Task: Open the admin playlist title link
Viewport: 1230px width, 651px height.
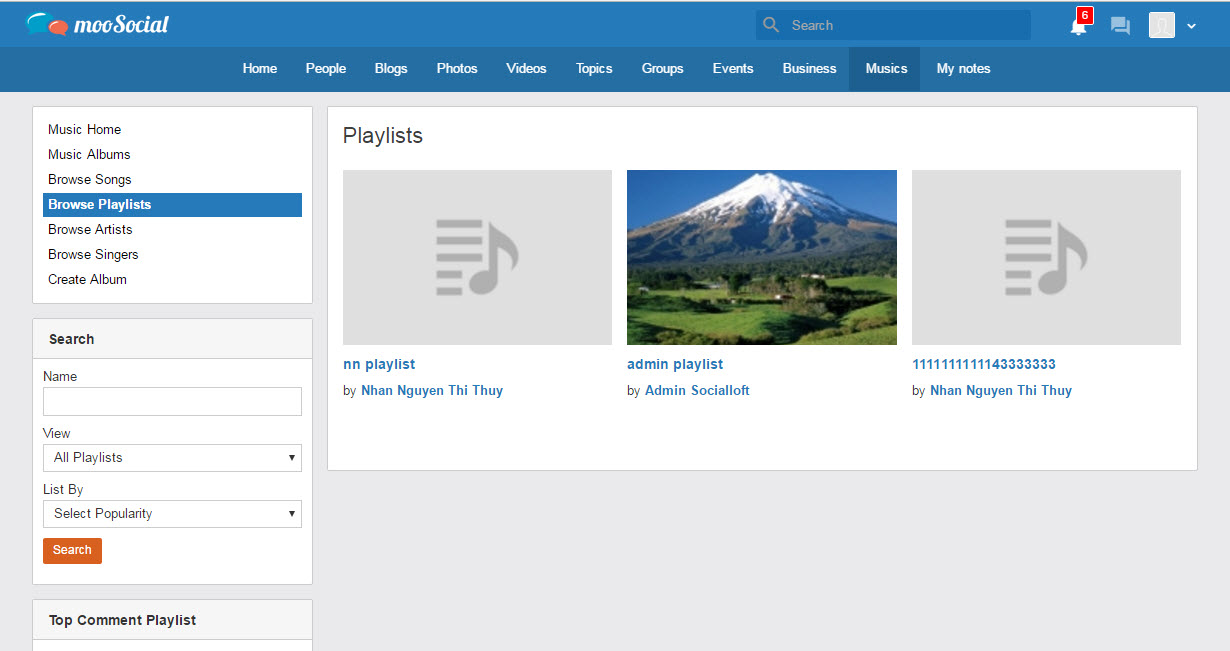Action: 675,364
